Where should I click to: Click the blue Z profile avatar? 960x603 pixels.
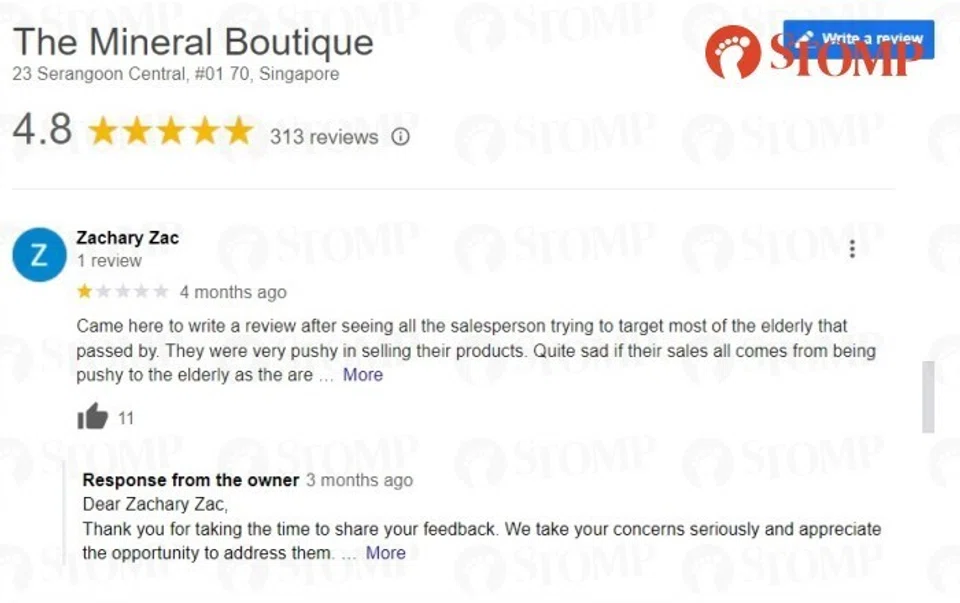tap(39, 255)
